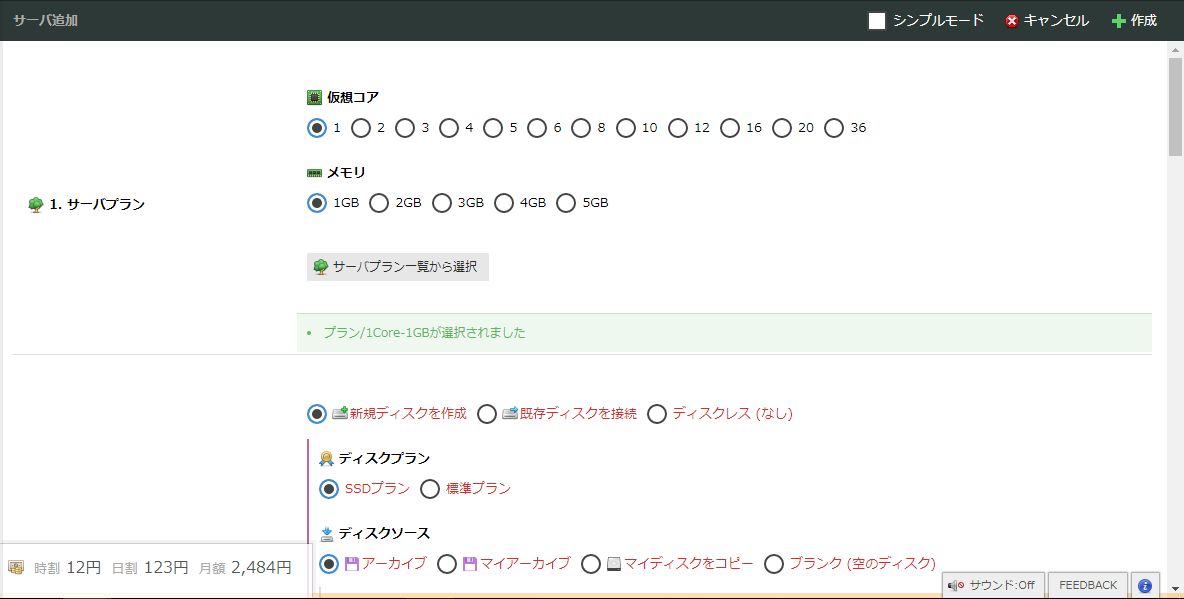Screen dimensions: 1184x599
Task: Select ブランク (空のディスク) source
Action: coord(774,564)
